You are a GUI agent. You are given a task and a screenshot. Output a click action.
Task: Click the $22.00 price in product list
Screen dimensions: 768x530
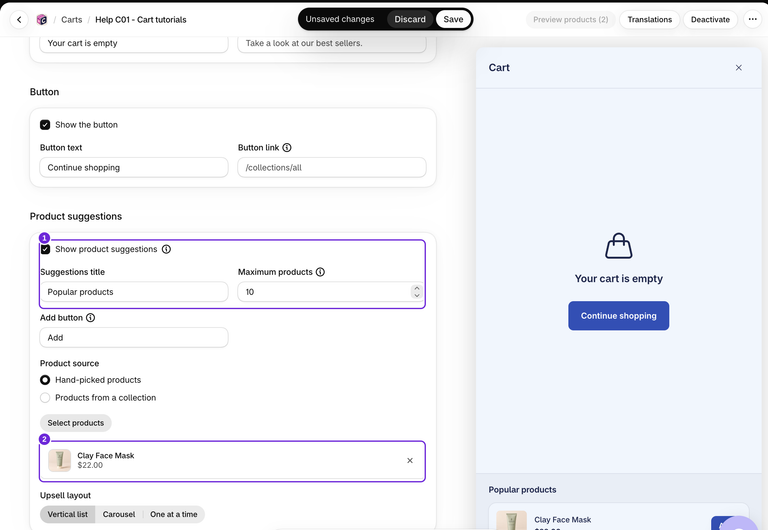pyautogui.click(x=90, y=465)
